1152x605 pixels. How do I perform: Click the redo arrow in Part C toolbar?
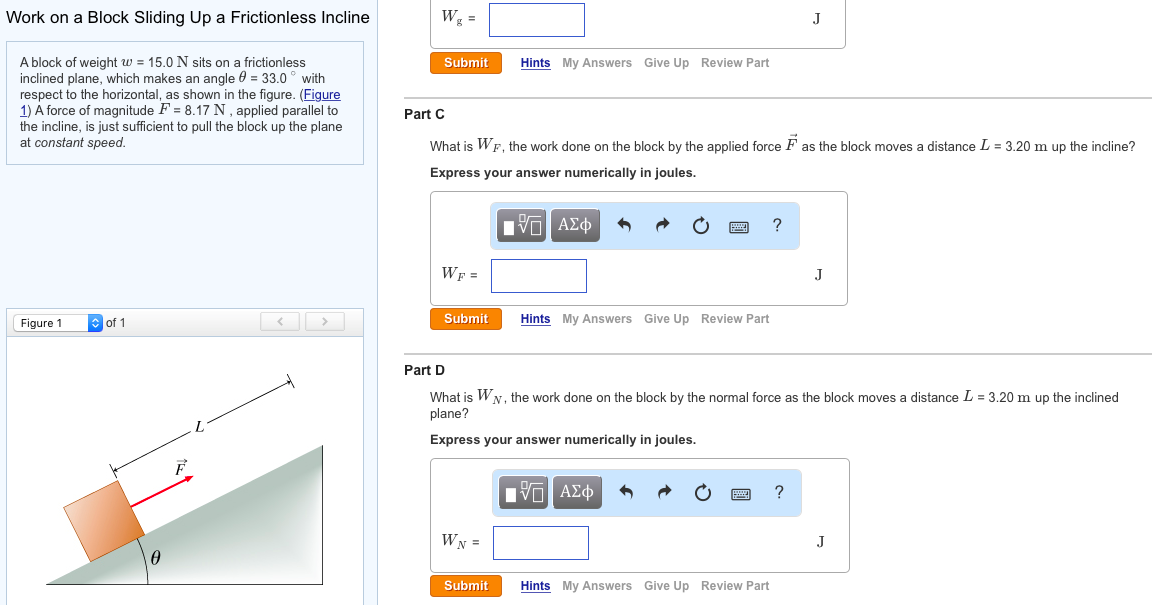click(x=662, y=225)
